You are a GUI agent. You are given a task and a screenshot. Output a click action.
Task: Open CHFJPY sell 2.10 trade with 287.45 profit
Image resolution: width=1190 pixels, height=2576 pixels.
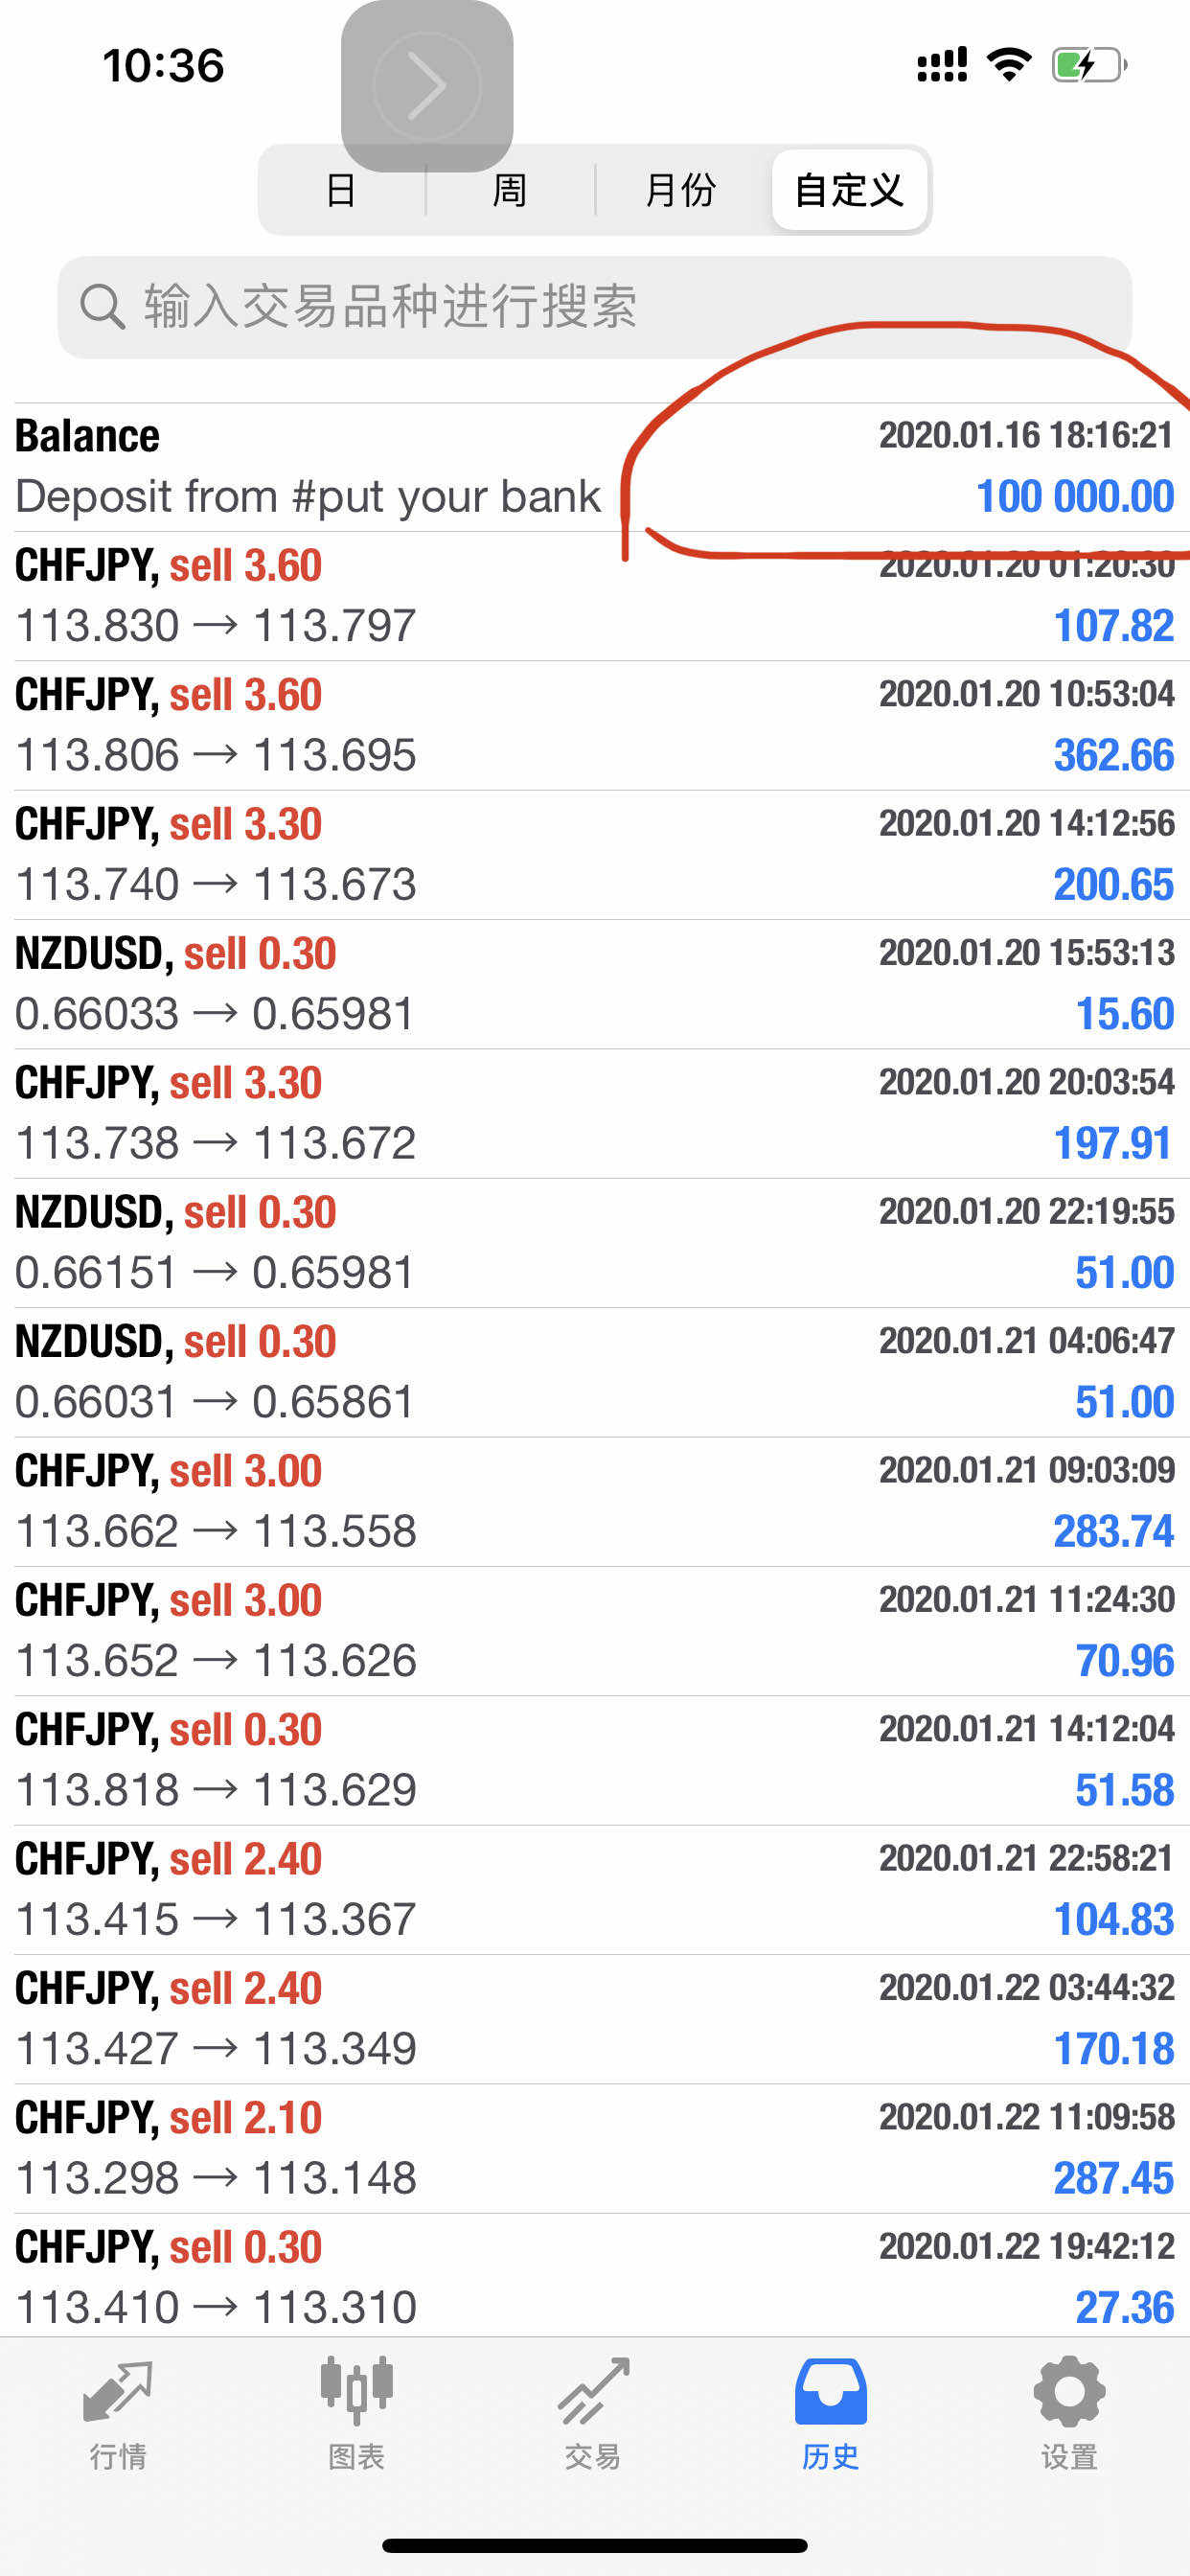click(594, 2148)
